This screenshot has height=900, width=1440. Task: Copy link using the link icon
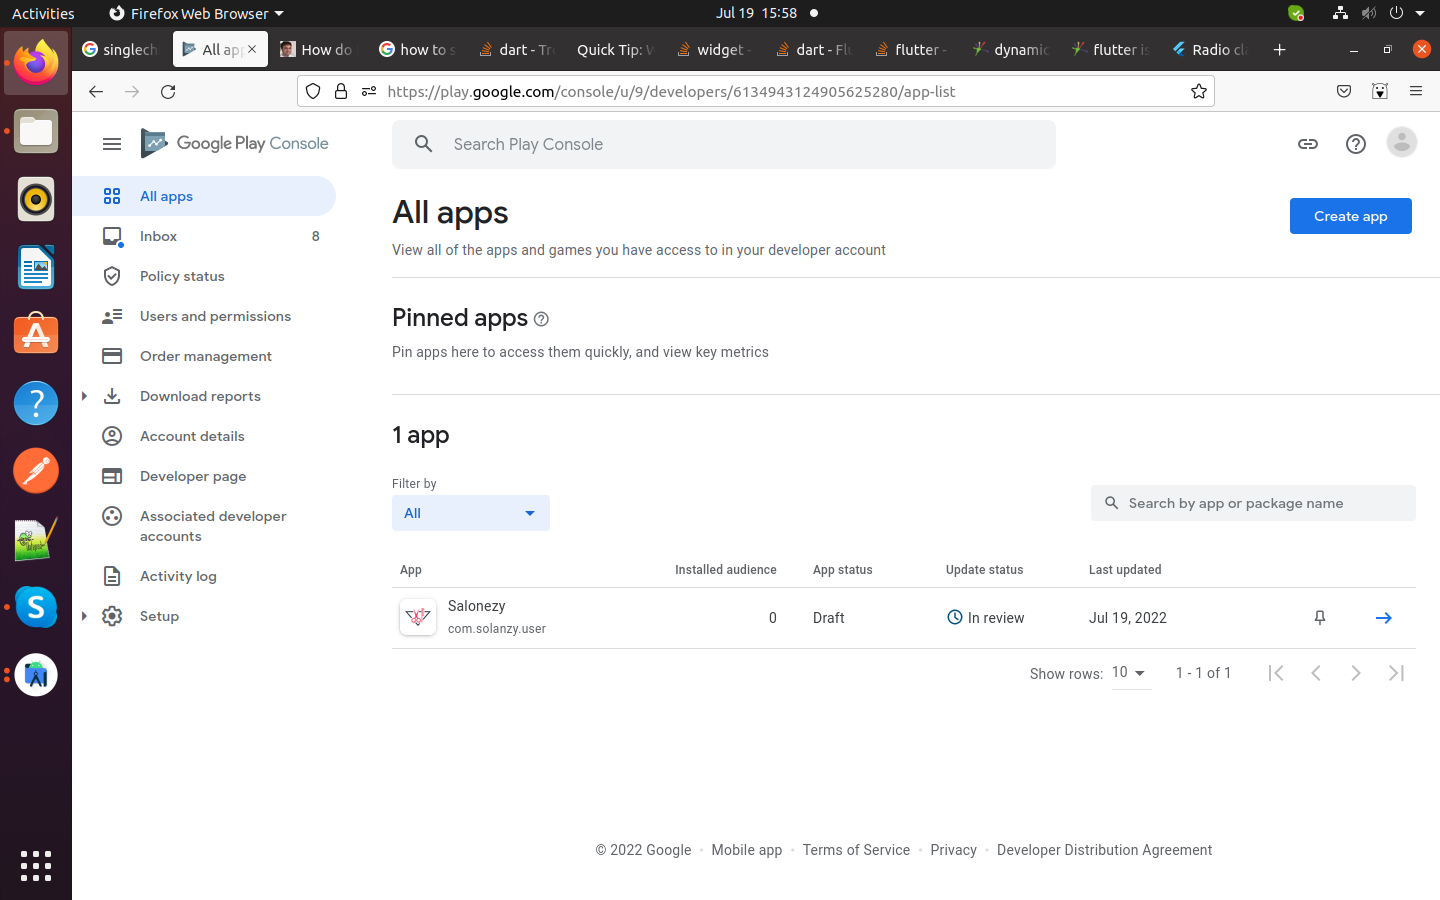pyautogui.click(x=1308, y=144)
